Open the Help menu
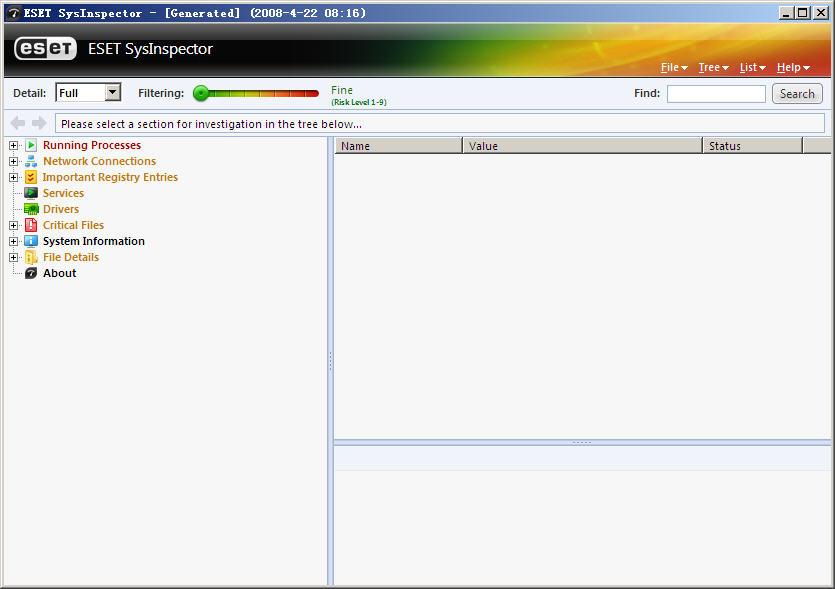835x589 pixels. tap(793, 68)
